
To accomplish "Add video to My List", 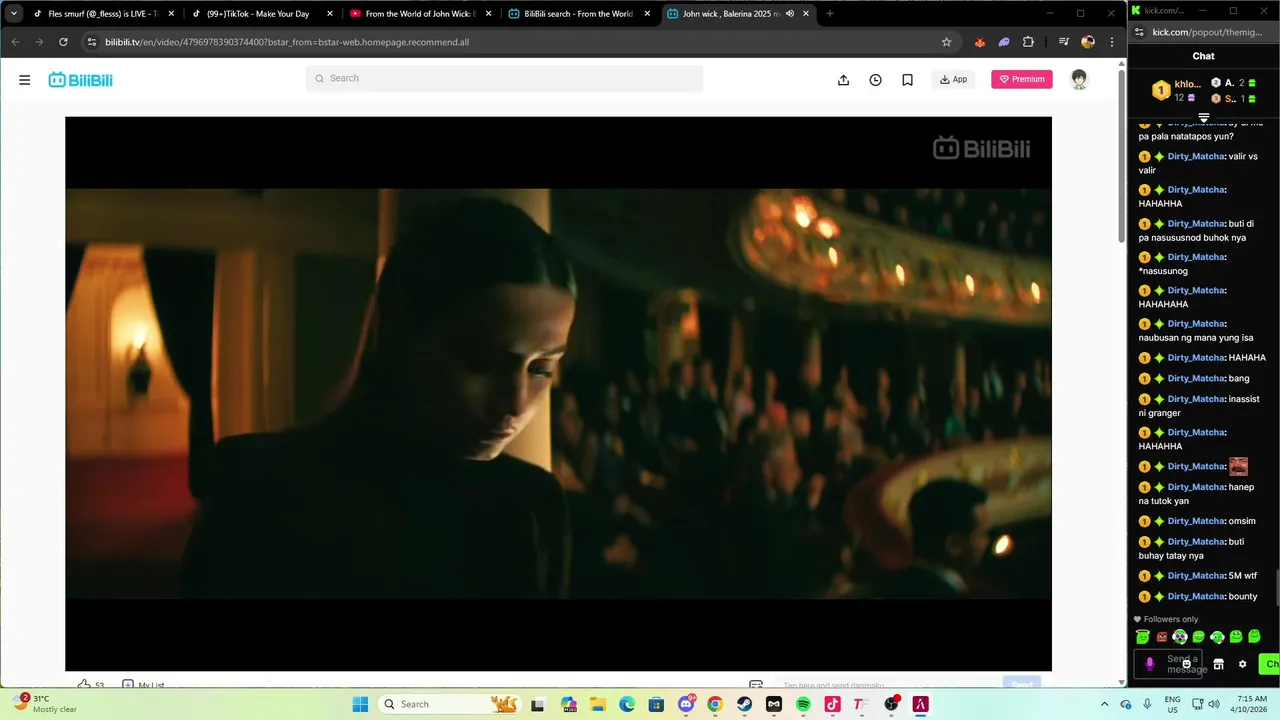I will tap(143, 685).
